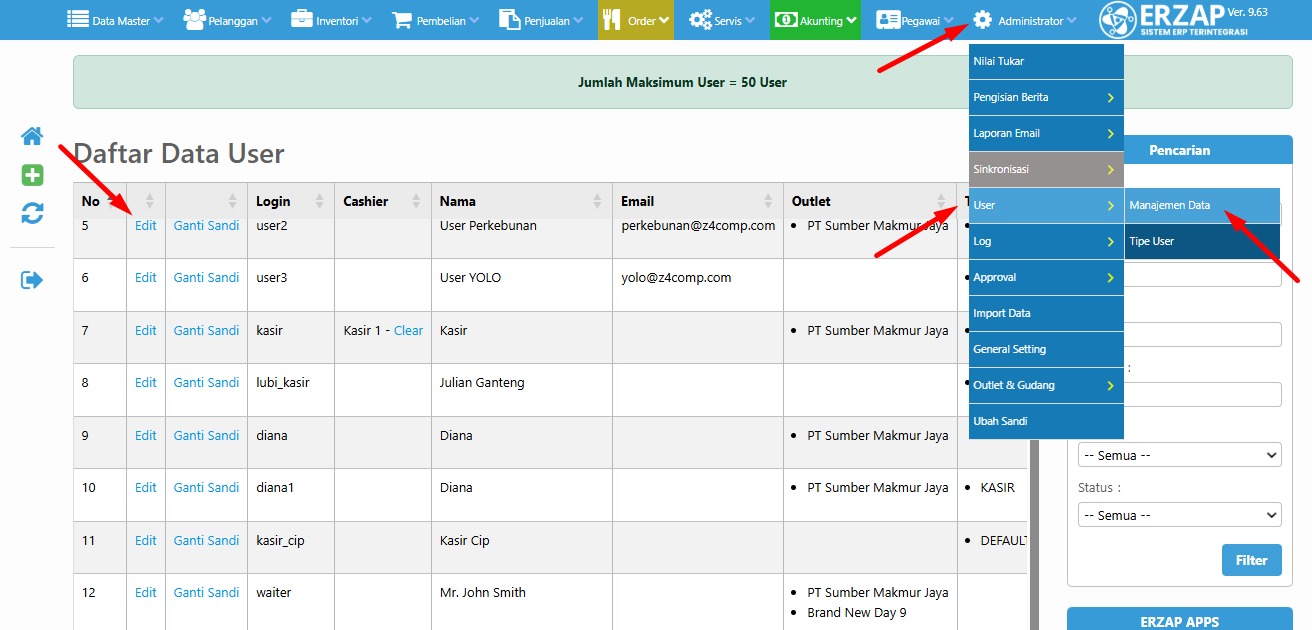The image size is (1312, 630).
Task: Click the Filter button
Action: 1250,560
